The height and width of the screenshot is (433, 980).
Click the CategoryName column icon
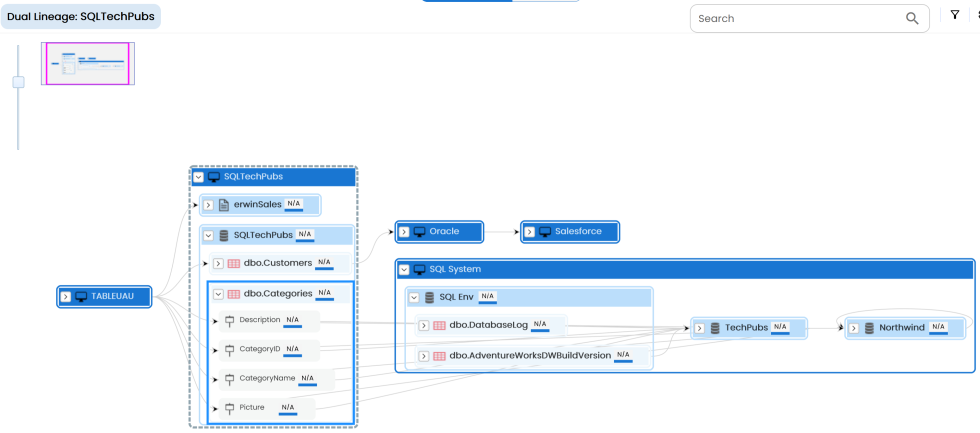point(229,379)
